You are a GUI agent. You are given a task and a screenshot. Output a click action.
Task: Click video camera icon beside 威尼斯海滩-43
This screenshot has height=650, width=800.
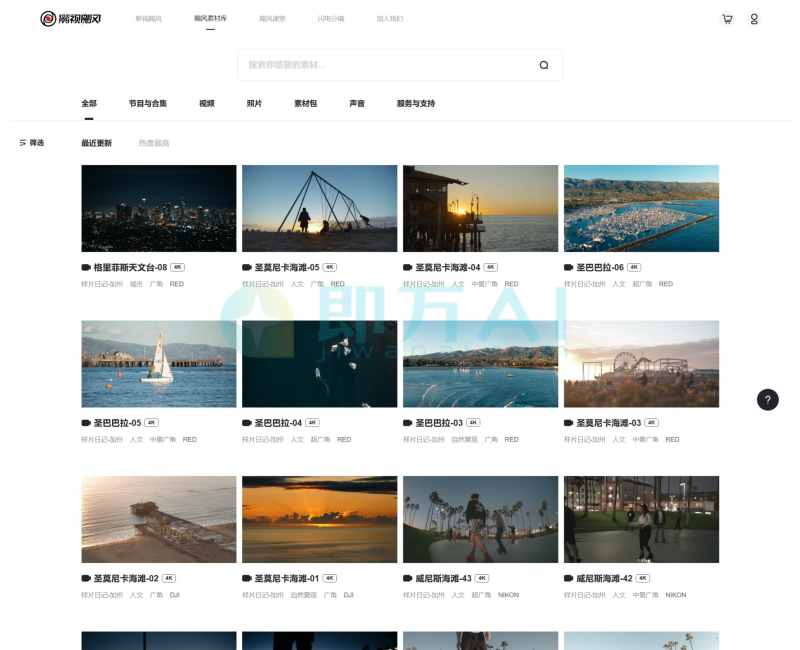408,579
